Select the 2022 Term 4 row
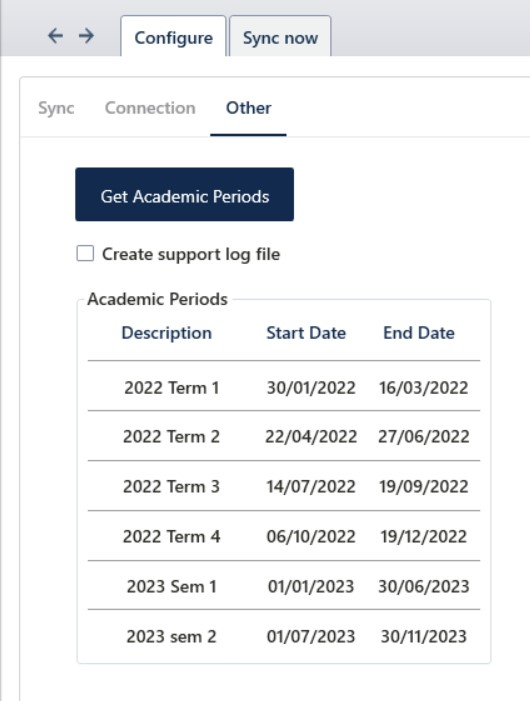The image size is (530, 701). pyautogui.click(x=284, y=536)
